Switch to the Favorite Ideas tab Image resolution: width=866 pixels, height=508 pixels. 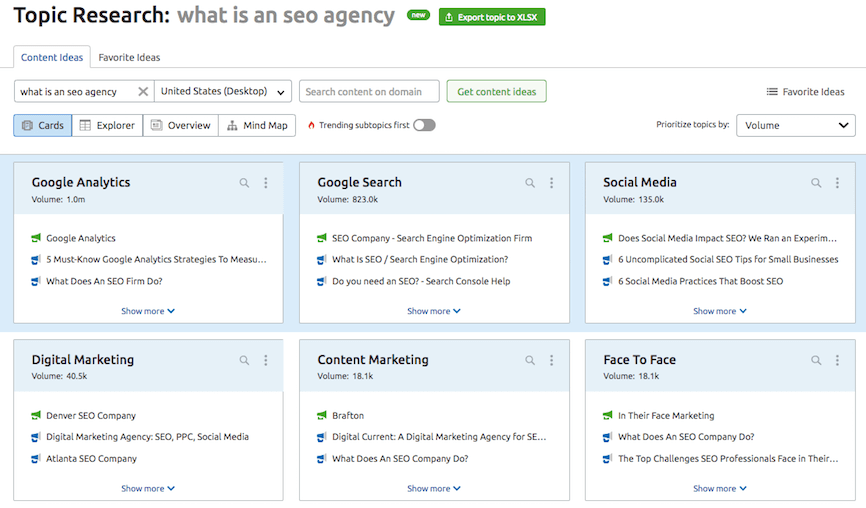click(x=129, y=57)
